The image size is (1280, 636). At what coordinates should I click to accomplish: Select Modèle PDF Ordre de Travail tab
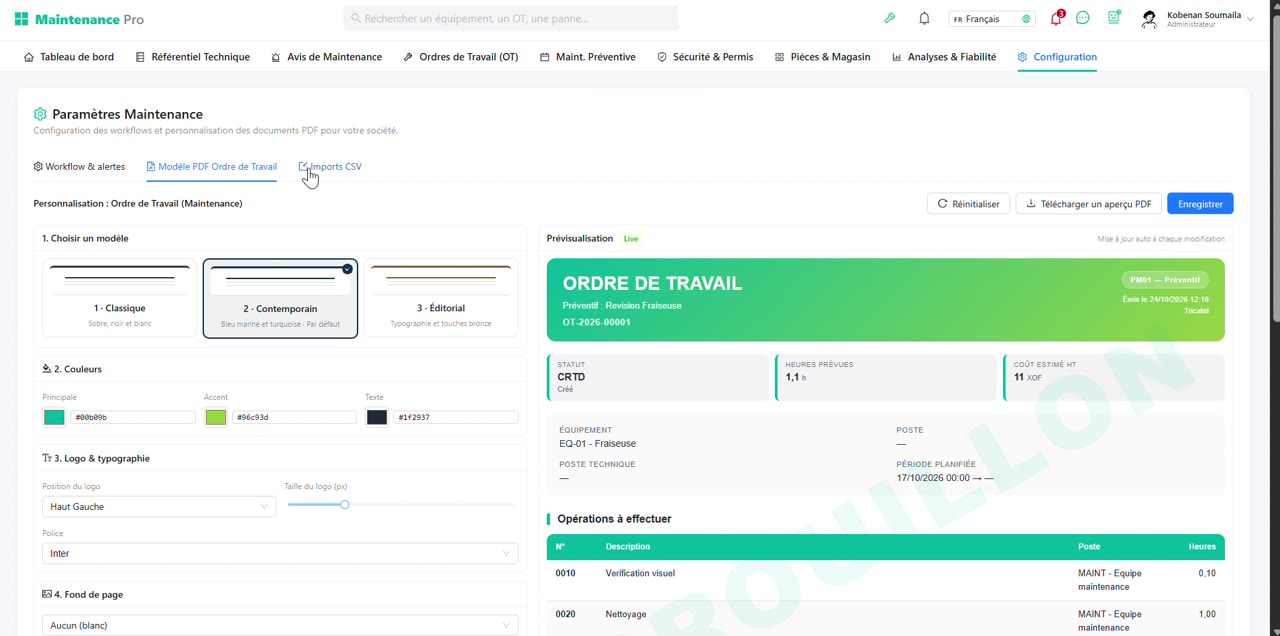point(212,167)
